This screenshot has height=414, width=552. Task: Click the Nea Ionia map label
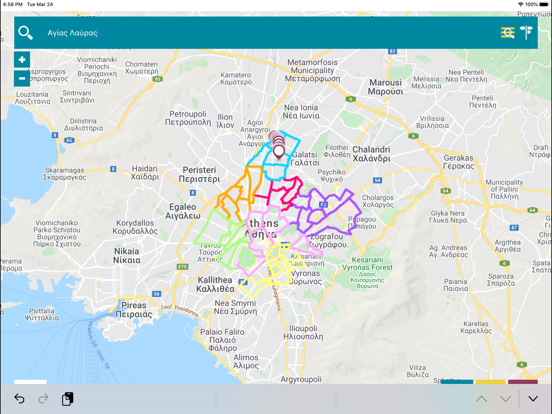[x=301, y=112]
